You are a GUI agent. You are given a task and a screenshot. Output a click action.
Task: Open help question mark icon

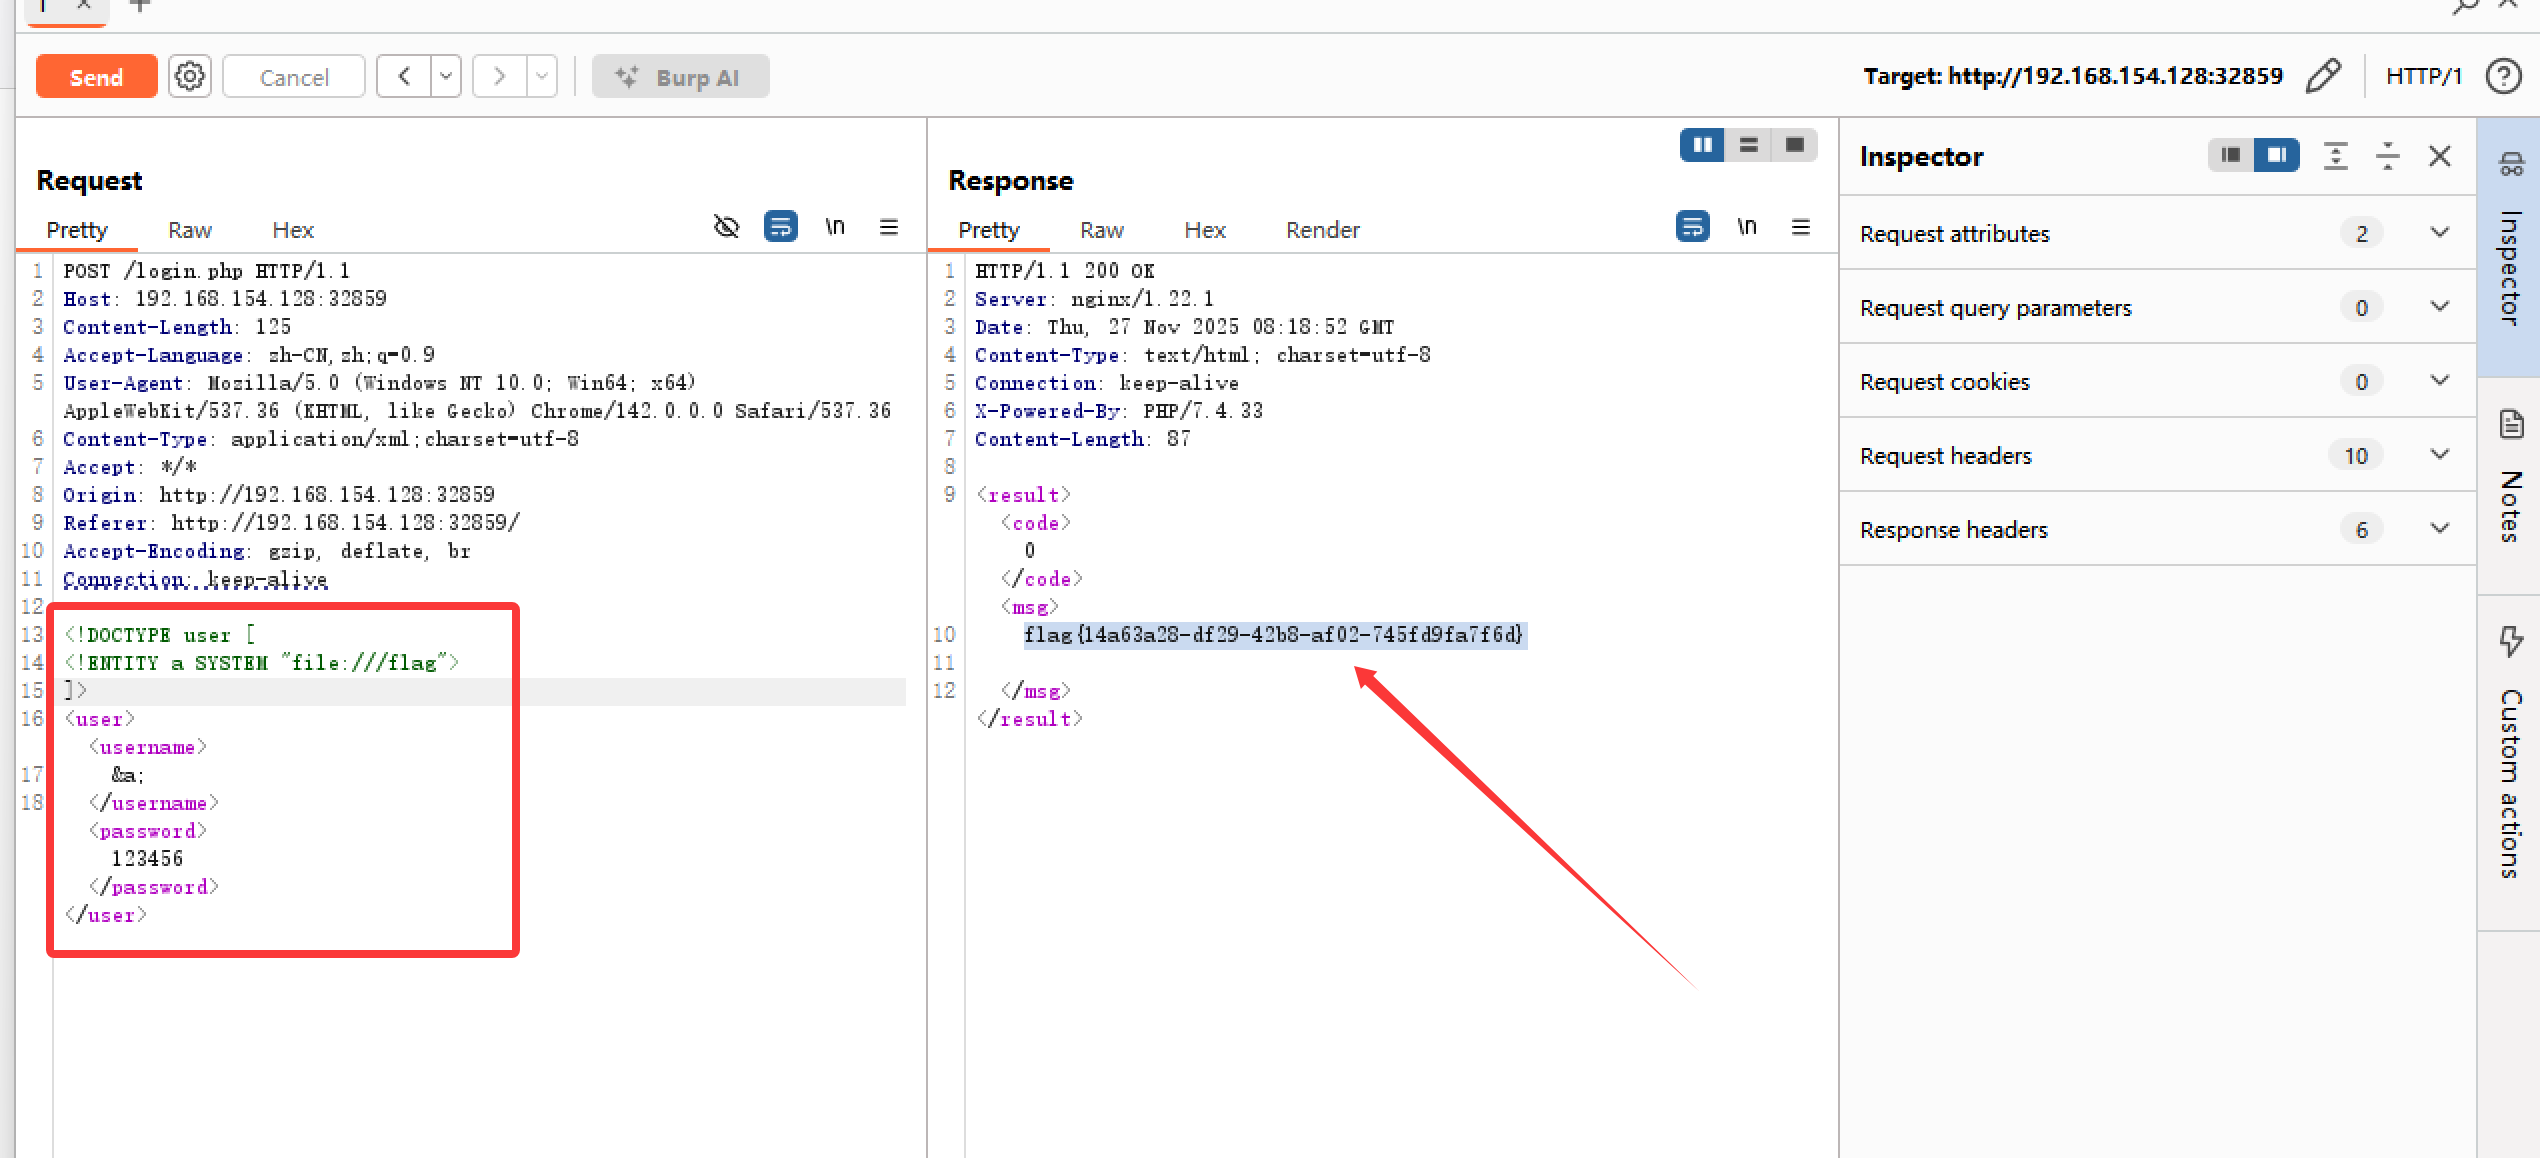(x=2503, y=76)
